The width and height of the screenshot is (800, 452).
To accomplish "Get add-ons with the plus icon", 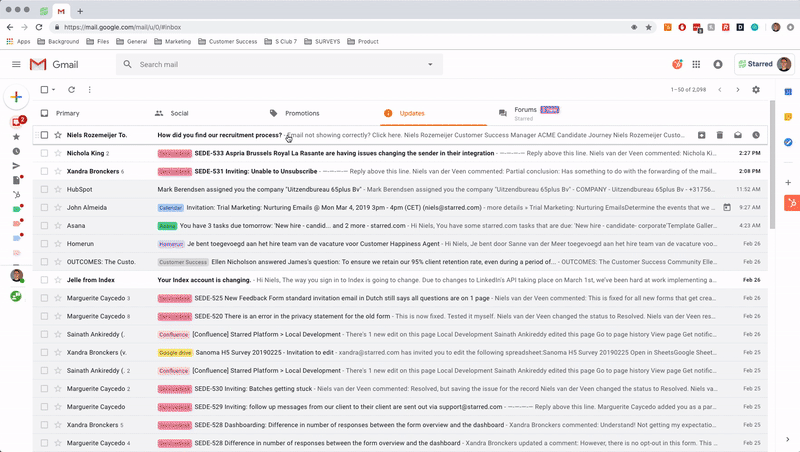I will pos(788,182).
